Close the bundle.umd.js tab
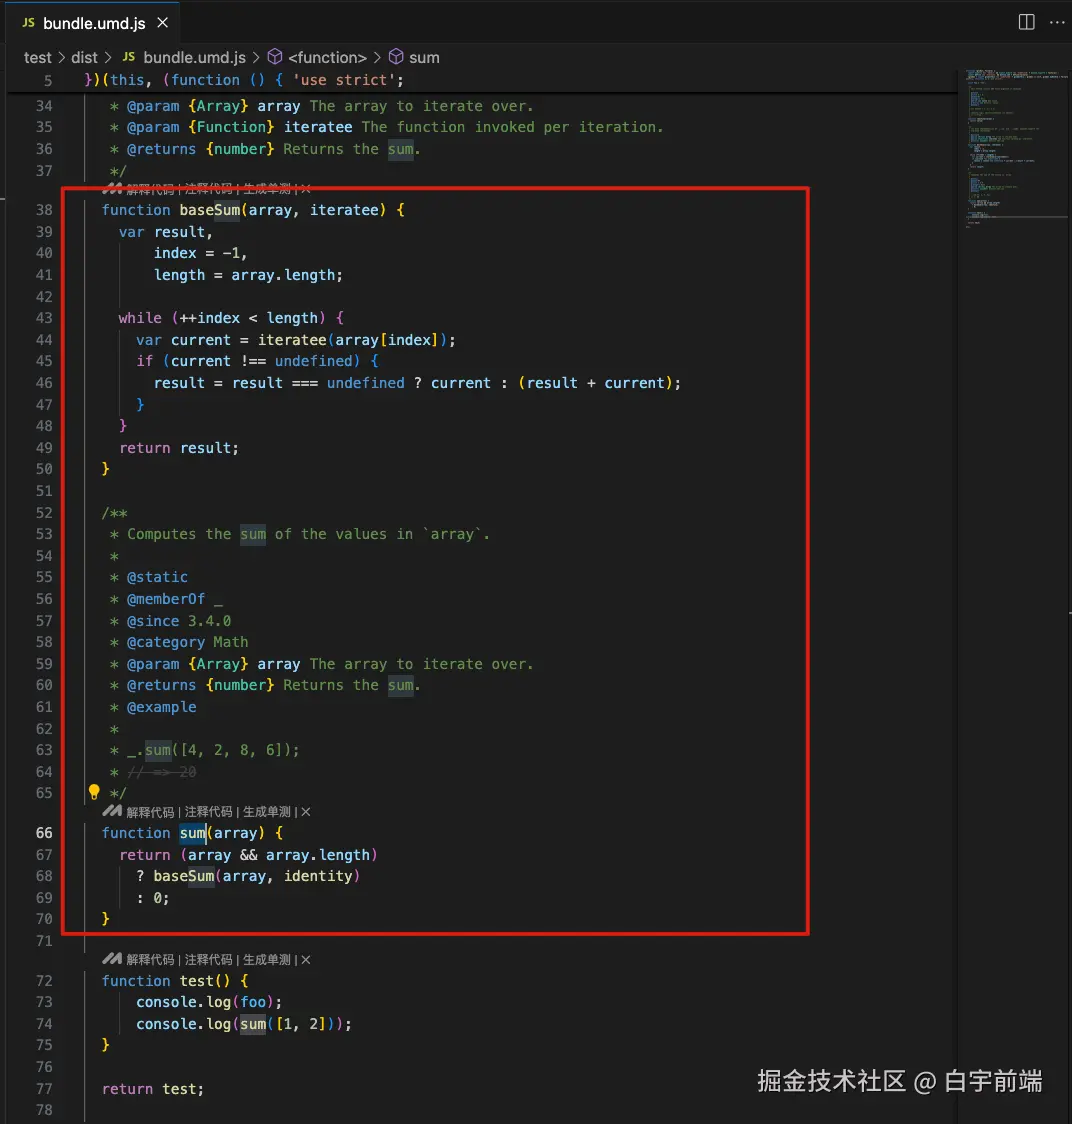1072x1124 pixels. click(163, 23)
